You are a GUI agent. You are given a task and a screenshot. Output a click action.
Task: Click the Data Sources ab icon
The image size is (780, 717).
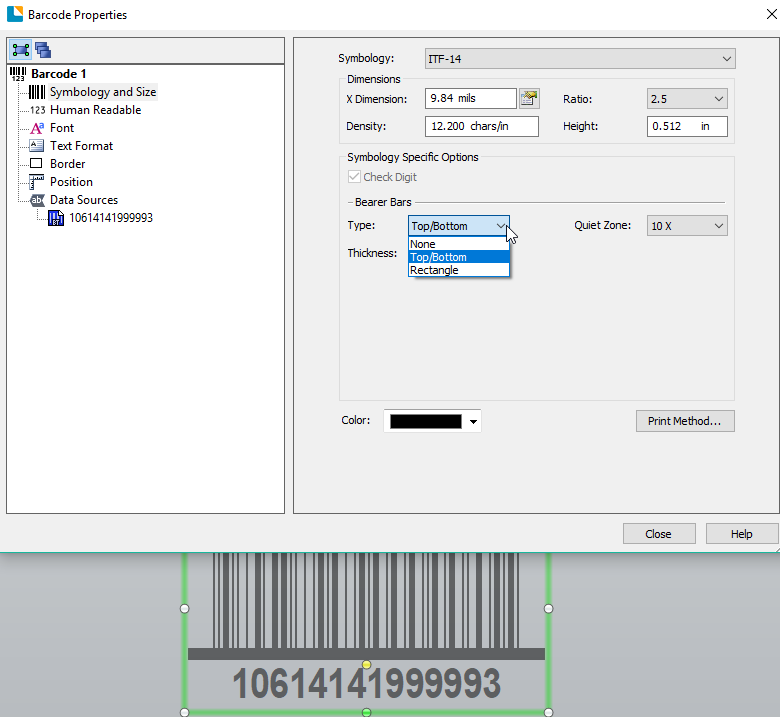tap(37, 200)
